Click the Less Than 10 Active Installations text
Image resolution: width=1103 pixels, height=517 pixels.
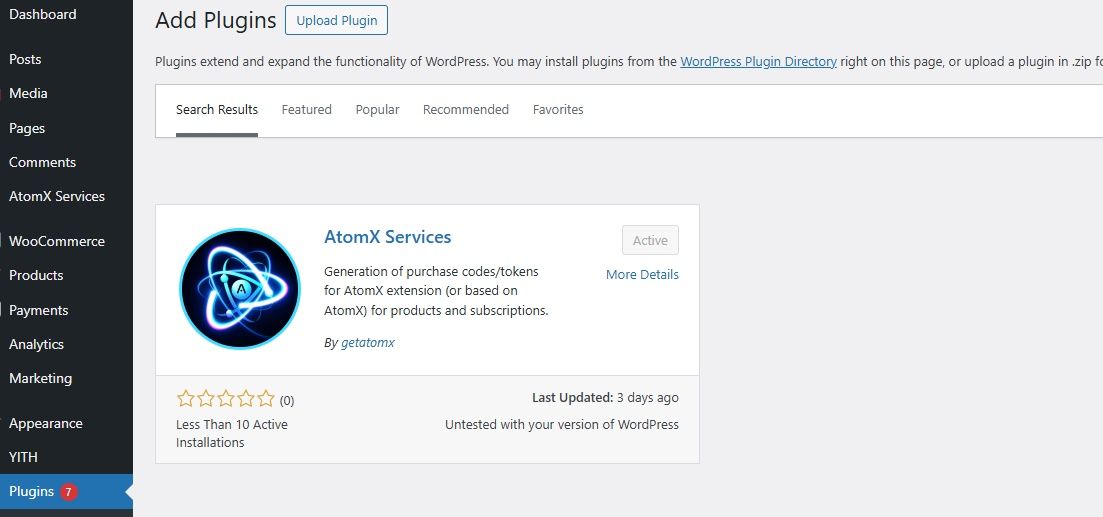[231, 434]
